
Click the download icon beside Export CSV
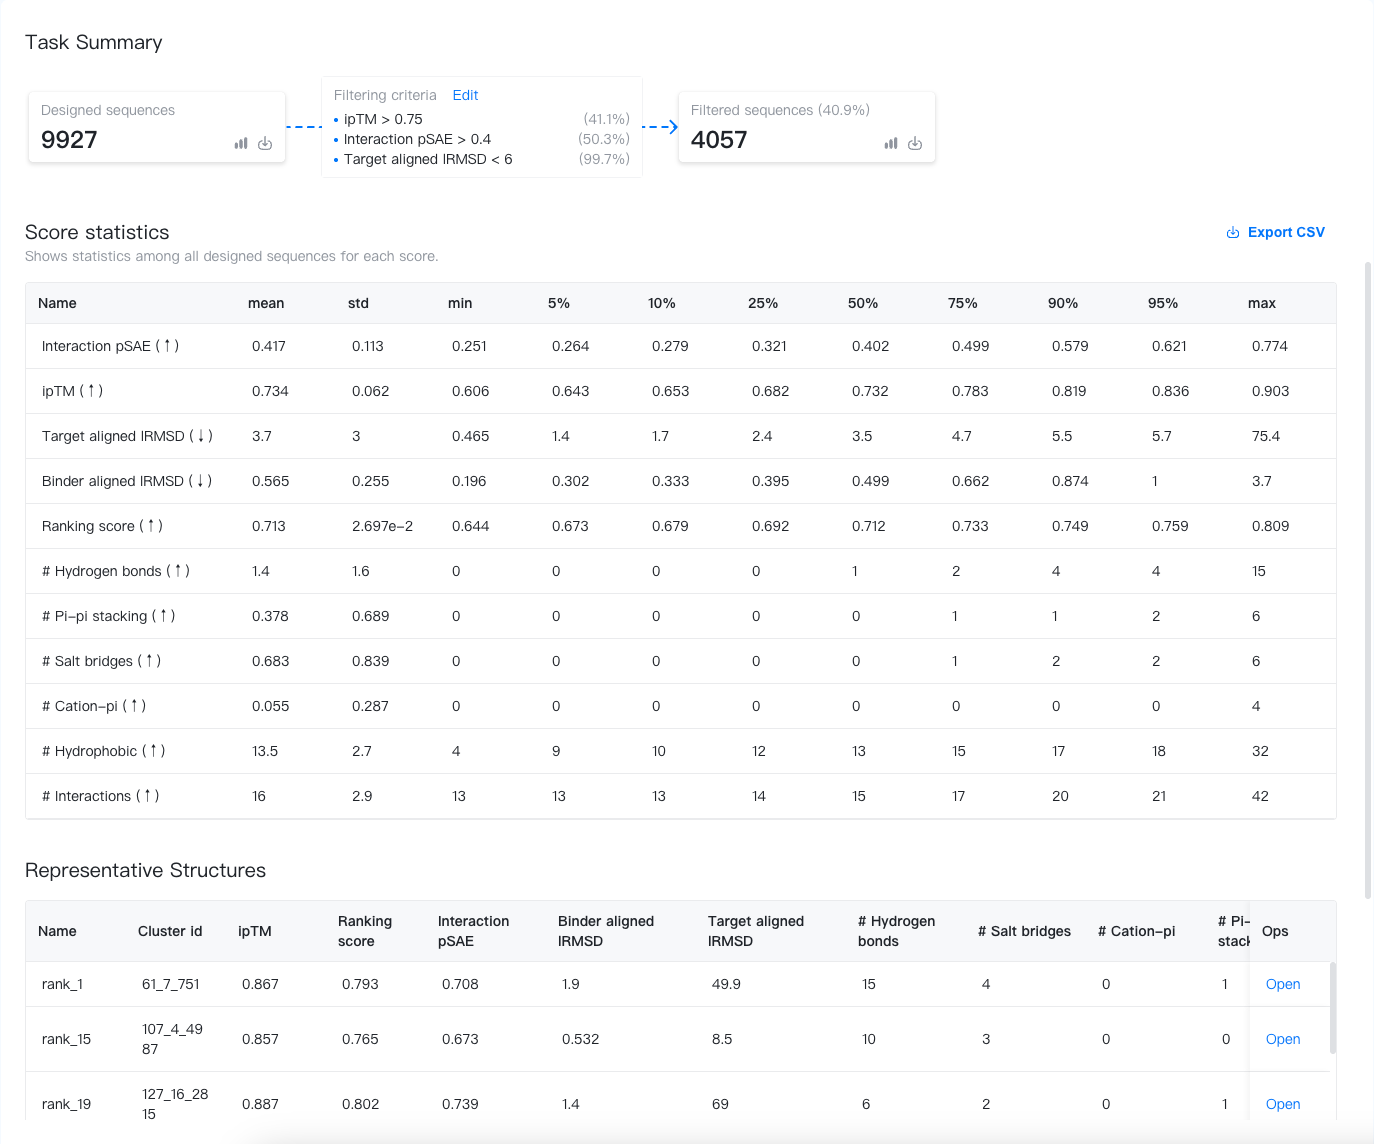pyautogui.click(x=1232, y=232)
